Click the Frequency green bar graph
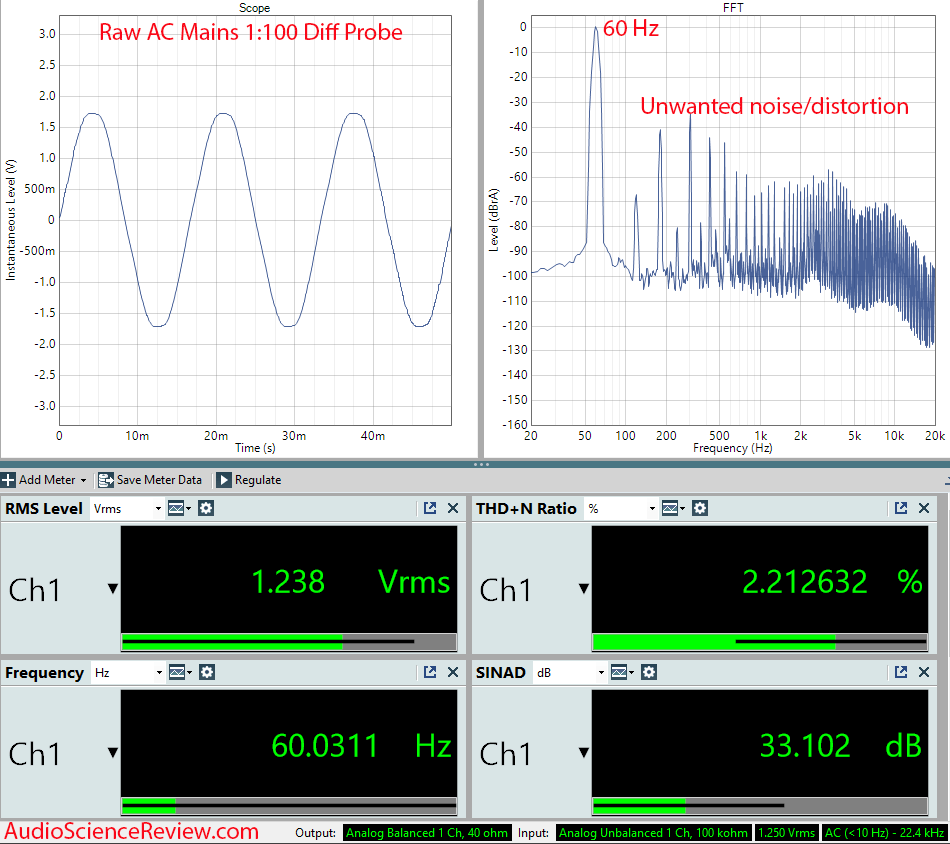The height and width of the screenshot is (844, 950). pyautogui.click(x=289, y=806)
